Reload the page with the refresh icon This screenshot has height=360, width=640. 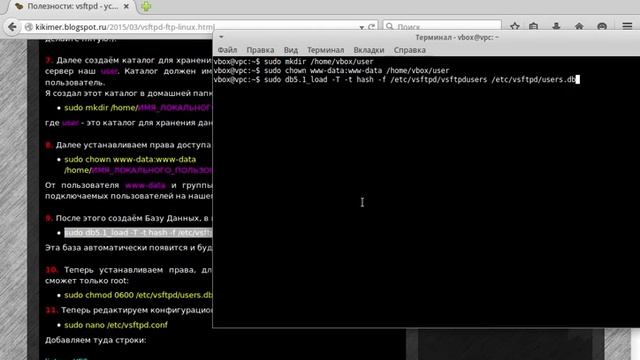[x=371, y=27]
